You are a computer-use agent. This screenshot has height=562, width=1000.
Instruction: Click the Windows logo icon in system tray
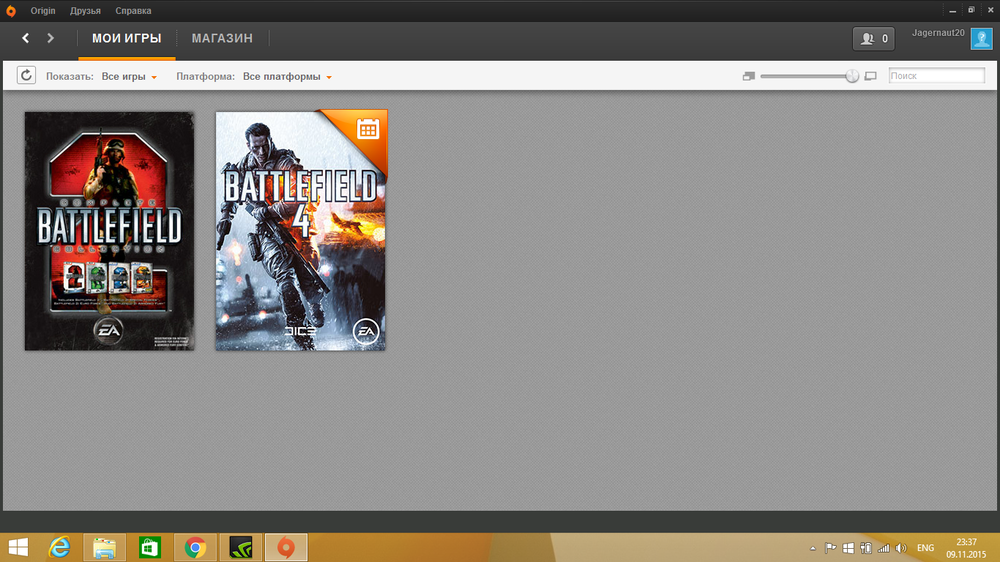pos(848,548)
